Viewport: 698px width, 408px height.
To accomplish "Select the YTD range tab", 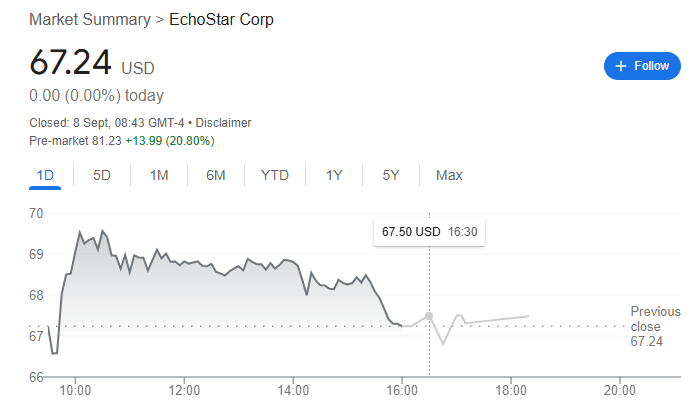I will pos(275,175).
